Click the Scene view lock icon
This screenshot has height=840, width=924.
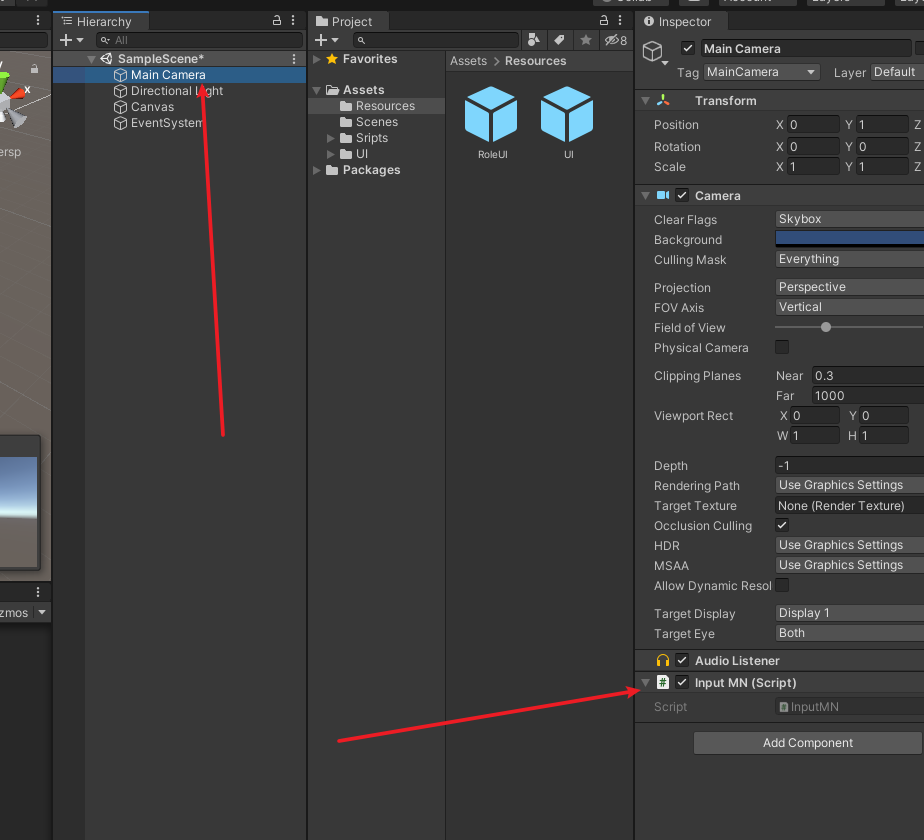point(35,69)
